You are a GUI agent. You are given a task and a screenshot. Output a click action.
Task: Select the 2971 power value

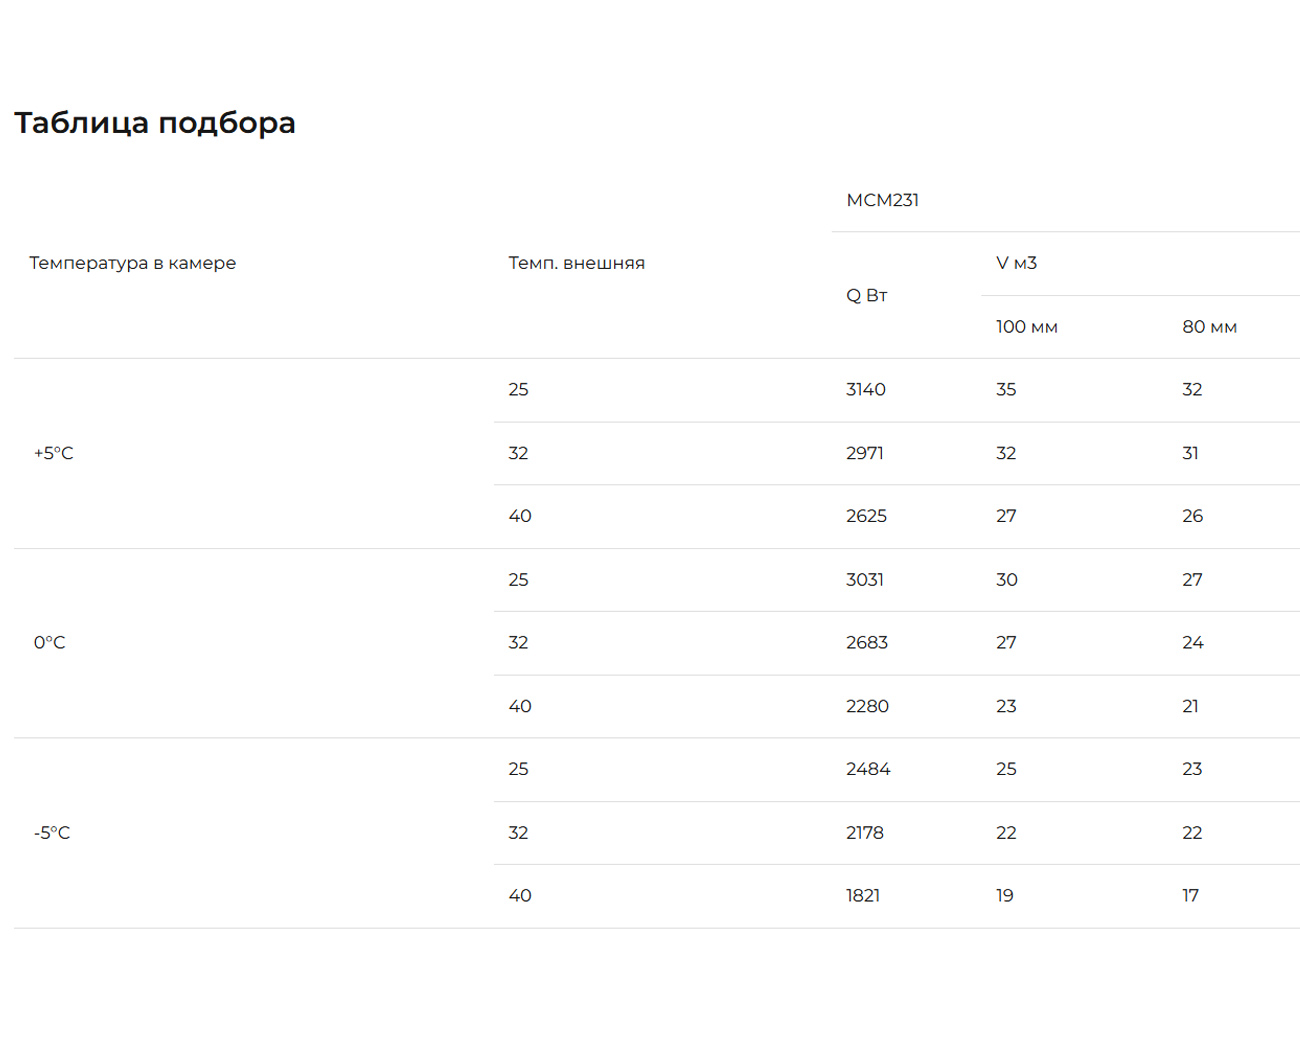click(864, 453)
